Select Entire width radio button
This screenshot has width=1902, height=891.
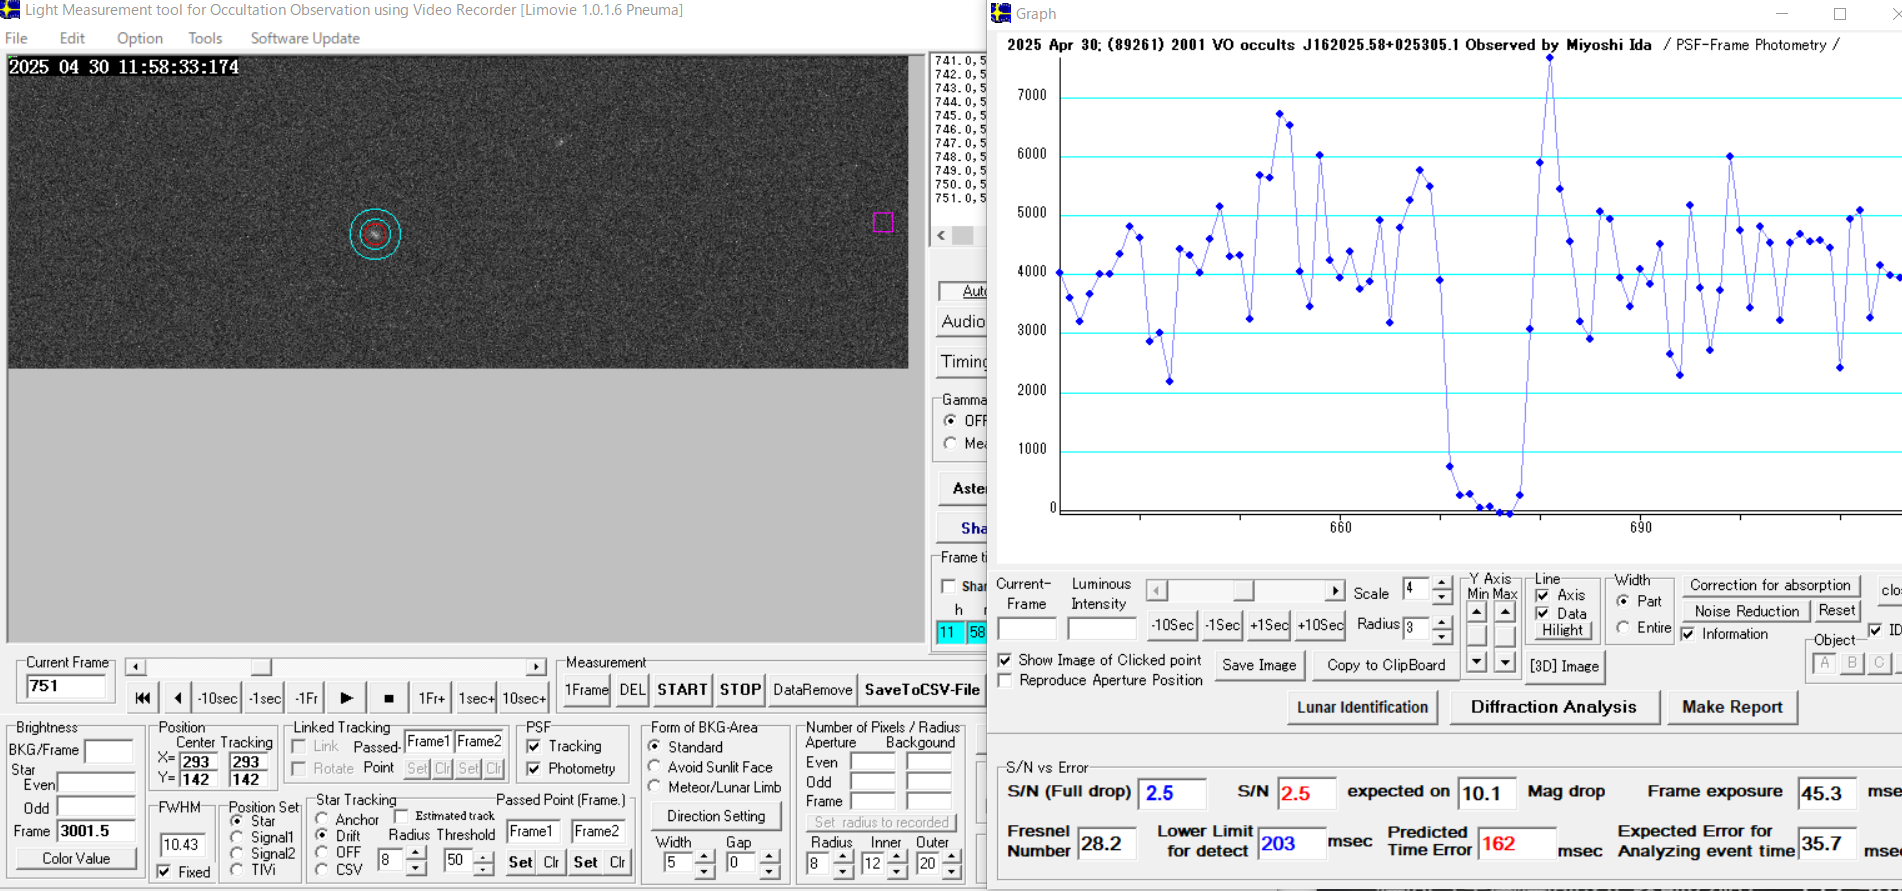tap(1623, 627)
